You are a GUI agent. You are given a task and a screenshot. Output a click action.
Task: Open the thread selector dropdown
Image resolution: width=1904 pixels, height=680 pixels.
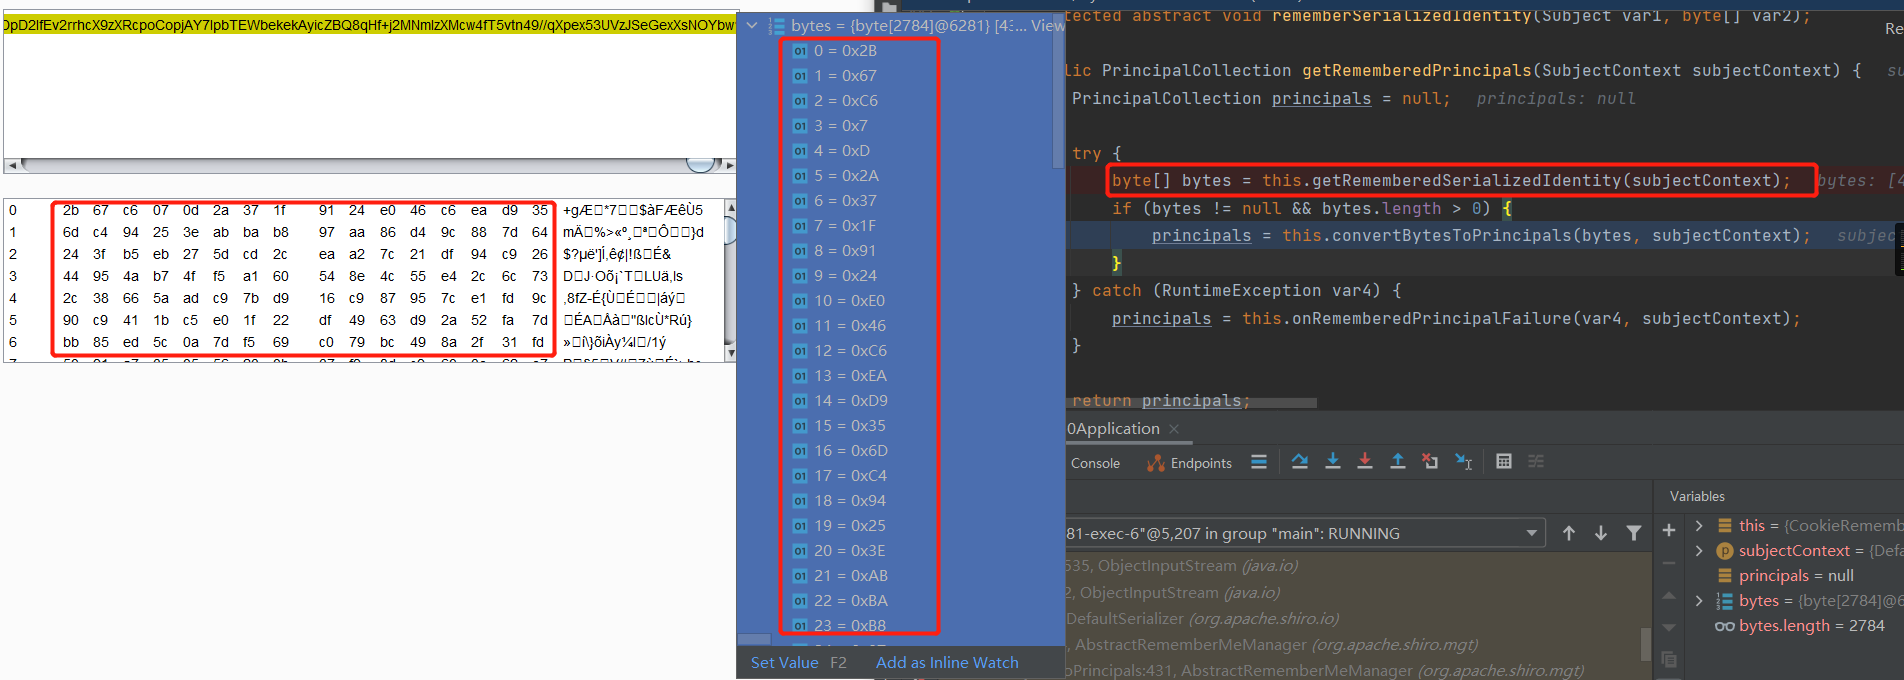tap(1531, 534)
